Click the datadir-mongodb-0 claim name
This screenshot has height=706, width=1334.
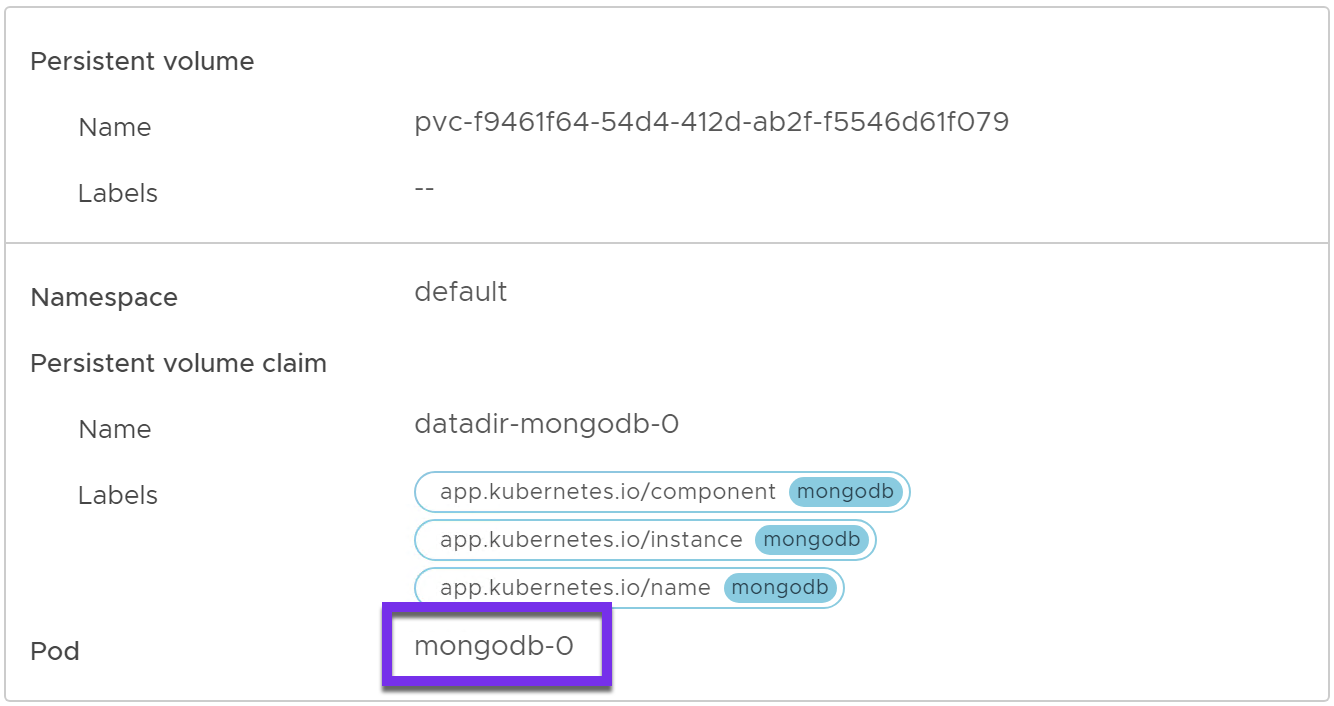(546, 425)
